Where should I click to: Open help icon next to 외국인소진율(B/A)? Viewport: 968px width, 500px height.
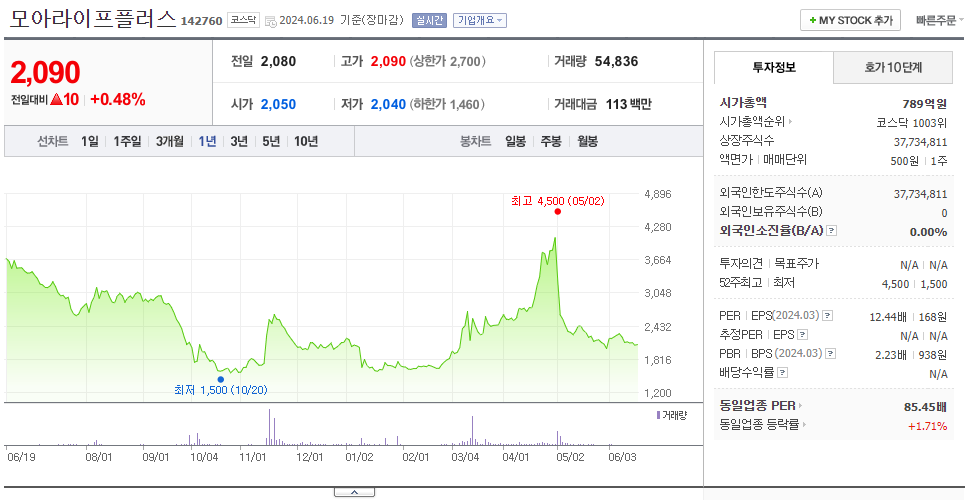(832, 231)
